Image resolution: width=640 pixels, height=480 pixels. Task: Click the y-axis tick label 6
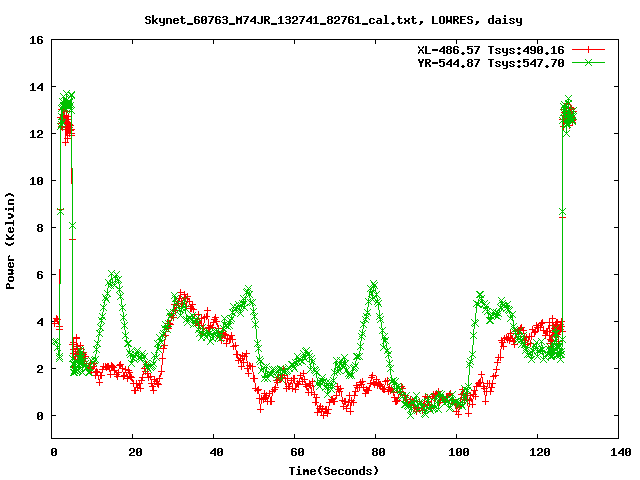pyautogui.click(x=40, y=275)
